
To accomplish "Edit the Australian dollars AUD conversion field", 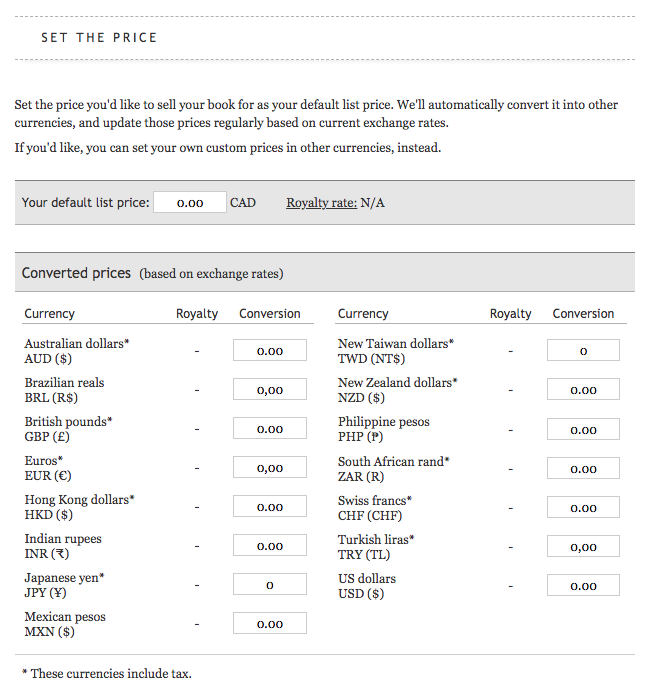I will click(x=270, y=351).
